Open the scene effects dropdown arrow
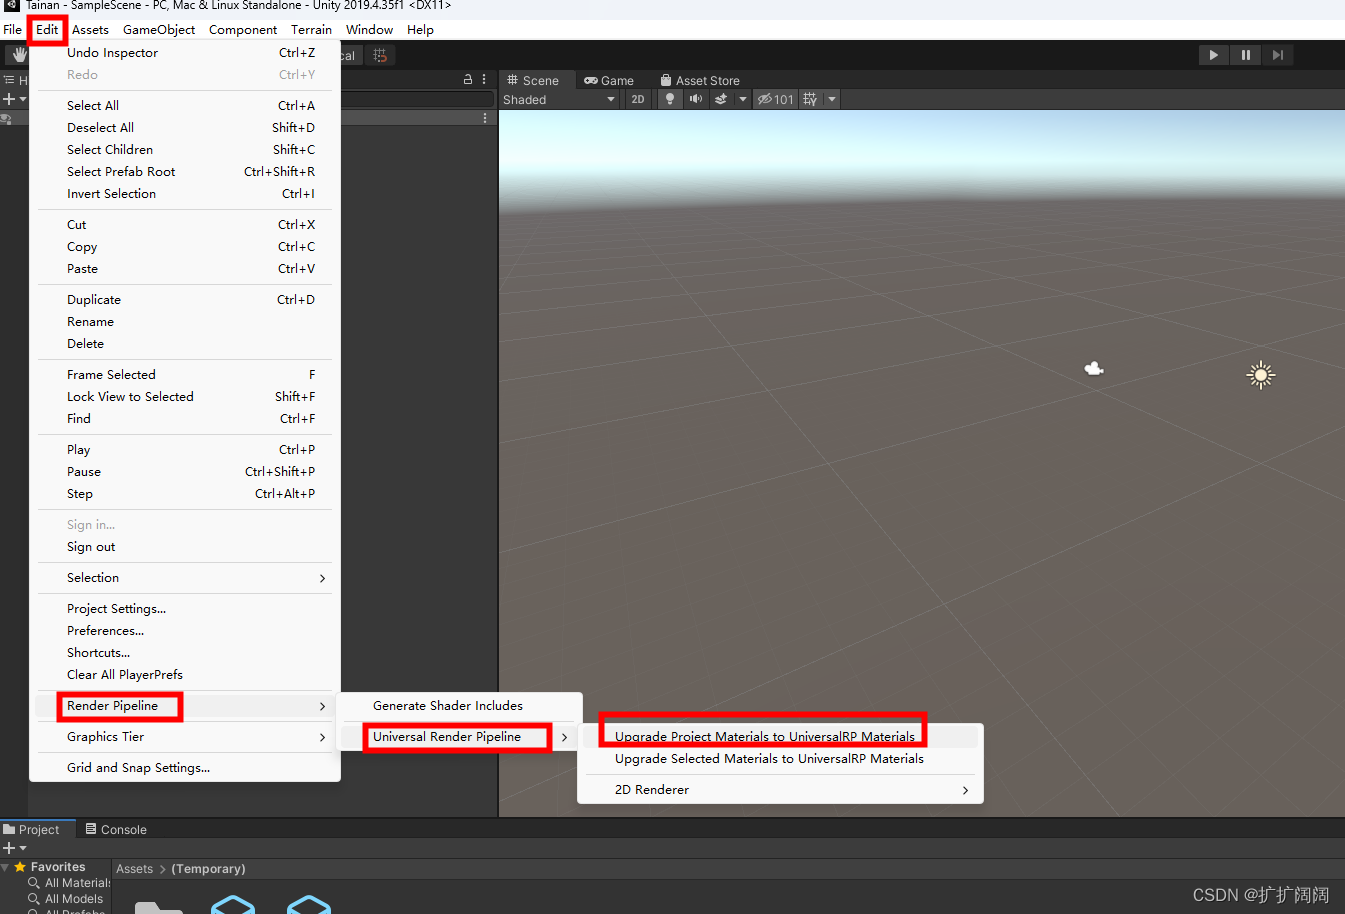The image size is (1345, 914). coord(742,99)
